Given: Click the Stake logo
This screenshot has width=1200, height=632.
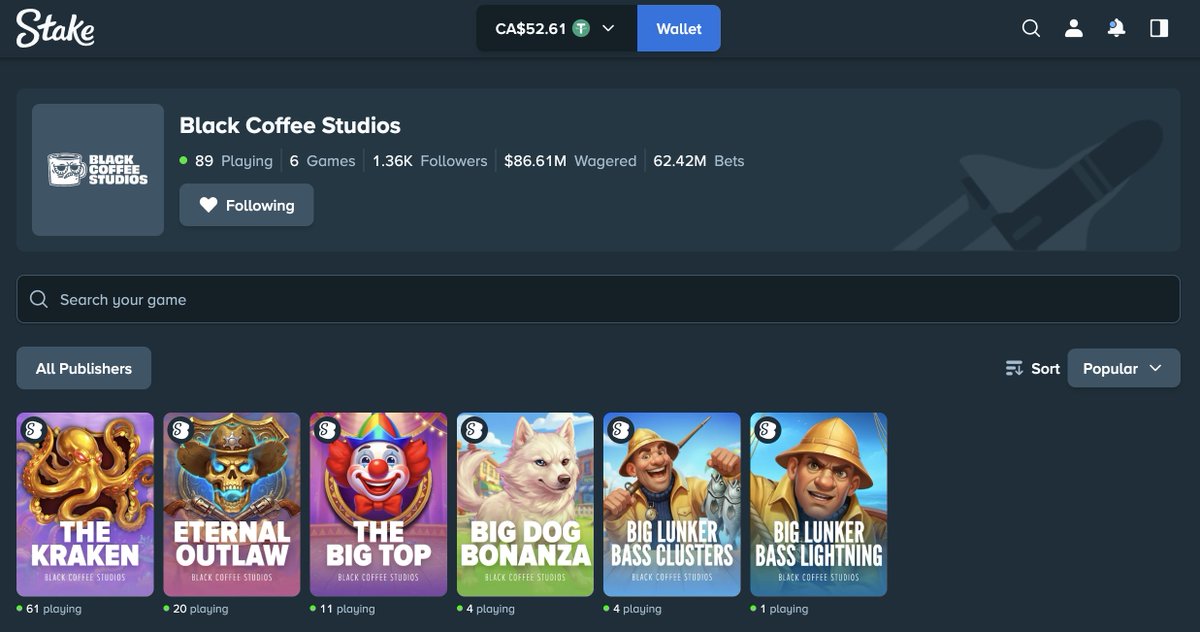Looking at the screenshot, I should point(56,28).
